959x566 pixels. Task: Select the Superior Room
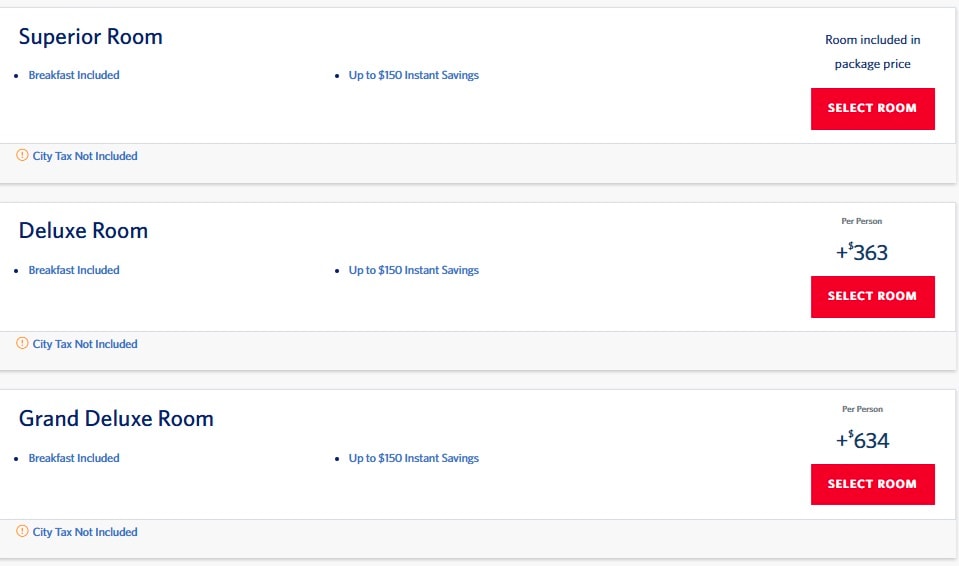tap(873, 109)
